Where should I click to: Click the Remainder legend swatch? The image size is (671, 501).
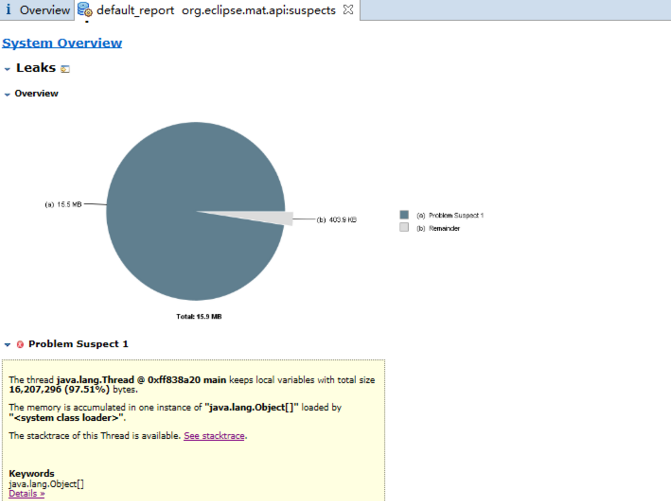(404, 227)
